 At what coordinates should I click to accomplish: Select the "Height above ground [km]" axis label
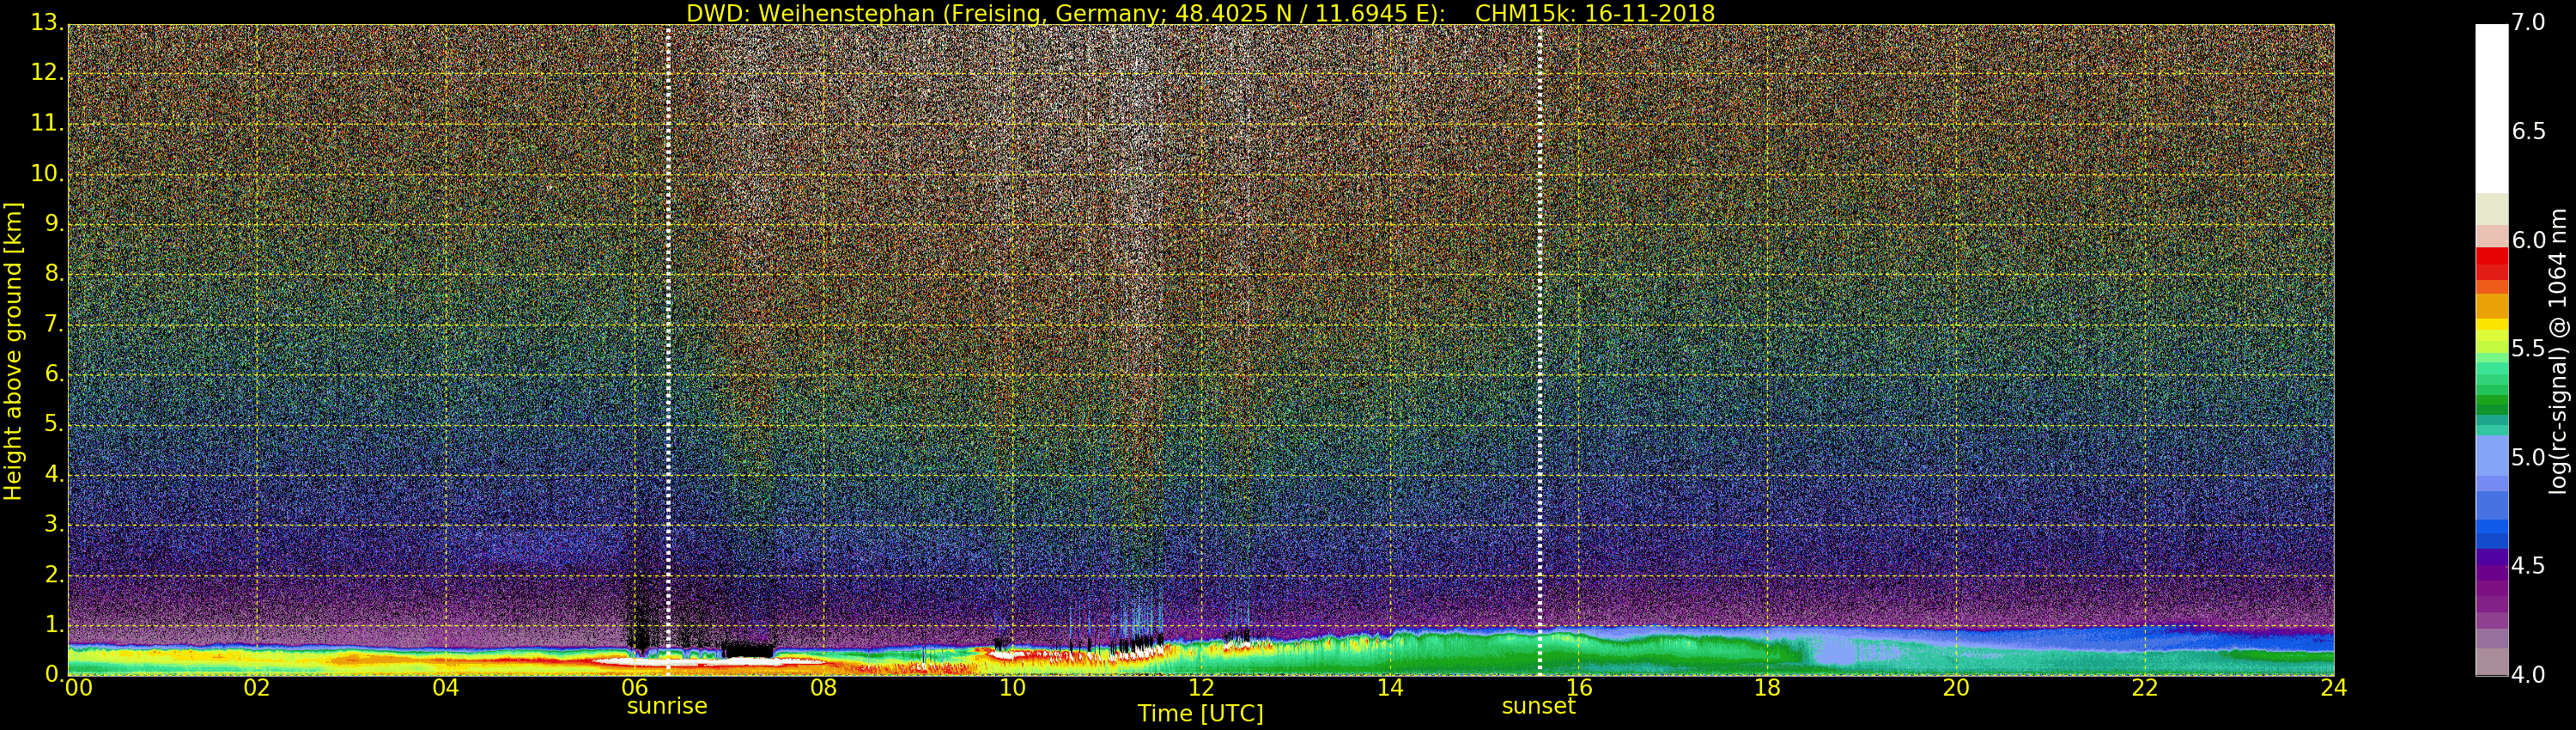coord(13,351)
